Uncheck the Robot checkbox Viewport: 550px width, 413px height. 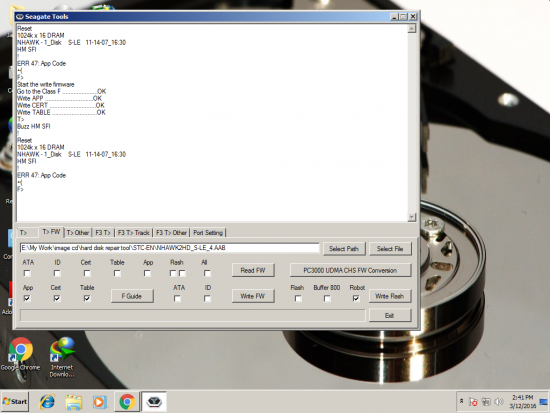(356, 298)
